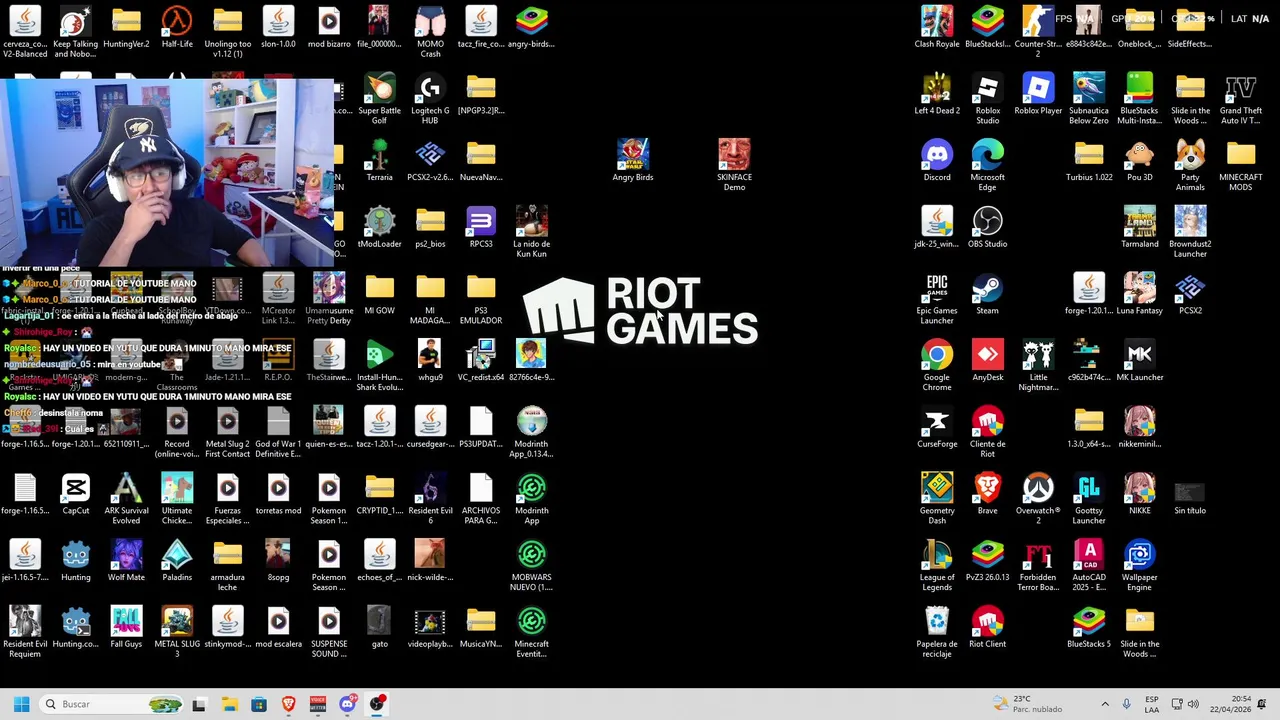Expand the hidden system tray icons
The height and width of the screenshot is (720, 1280).
[x=1105, y=704]
